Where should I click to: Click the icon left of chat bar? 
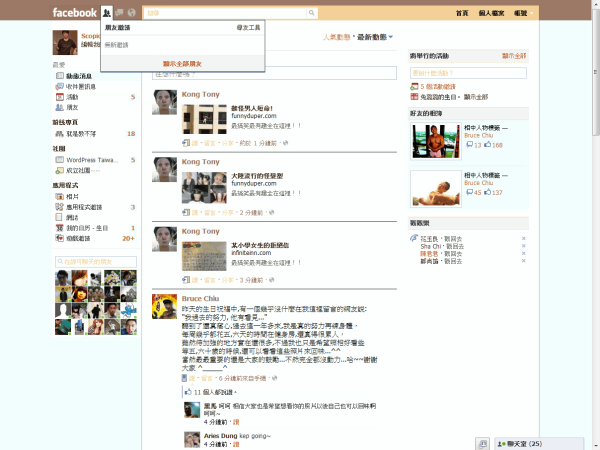[x=483, y=444]
